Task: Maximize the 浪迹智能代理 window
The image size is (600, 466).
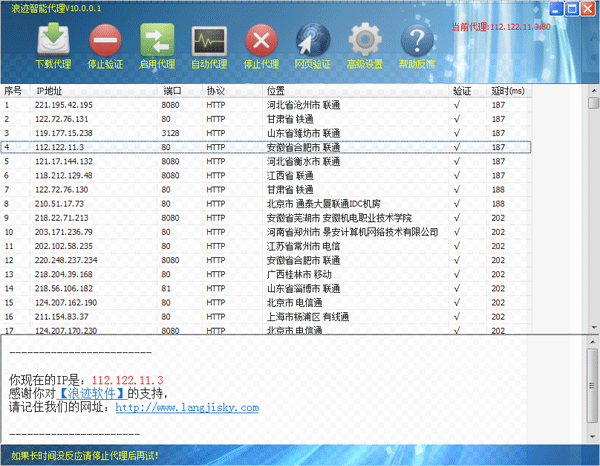Action: point(571,10)
